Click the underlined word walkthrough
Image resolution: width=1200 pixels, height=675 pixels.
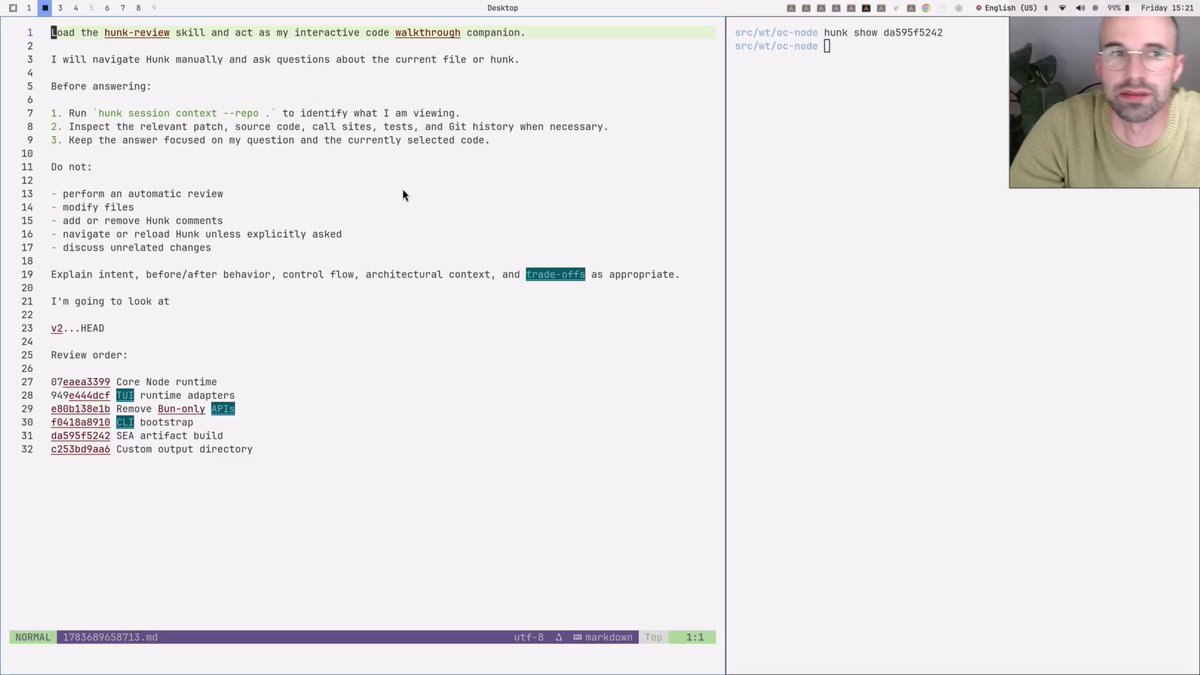tap(428, 33)
